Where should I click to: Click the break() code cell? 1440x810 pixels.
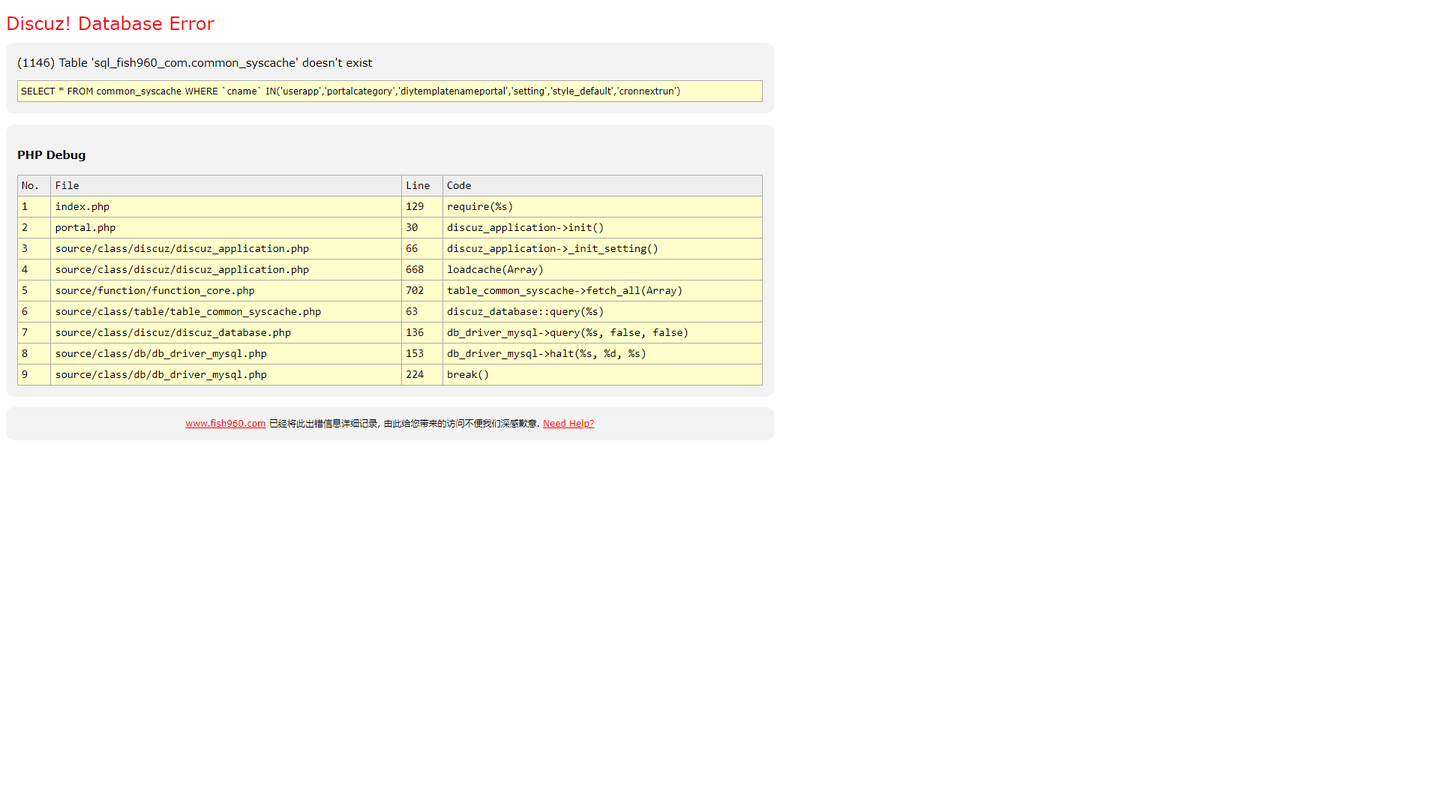coord(603,375)
